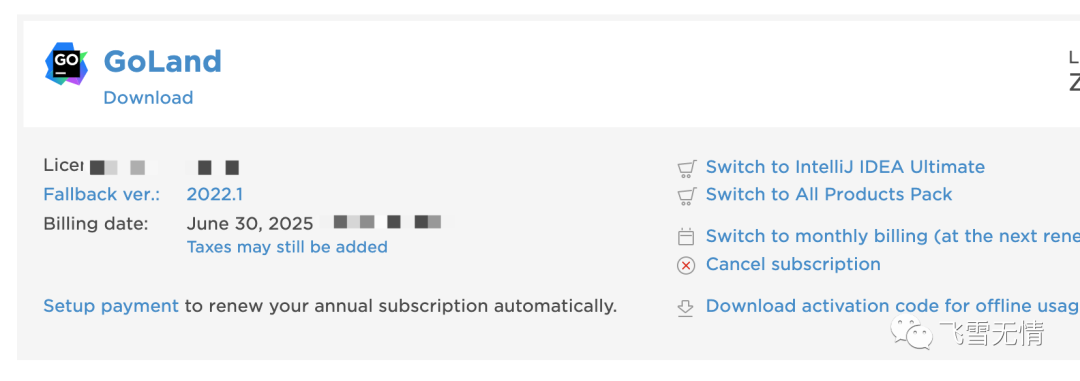Open the Fallback ver. label link
The width and height of the screenshot is (1080, 381).
coord(101,194)
